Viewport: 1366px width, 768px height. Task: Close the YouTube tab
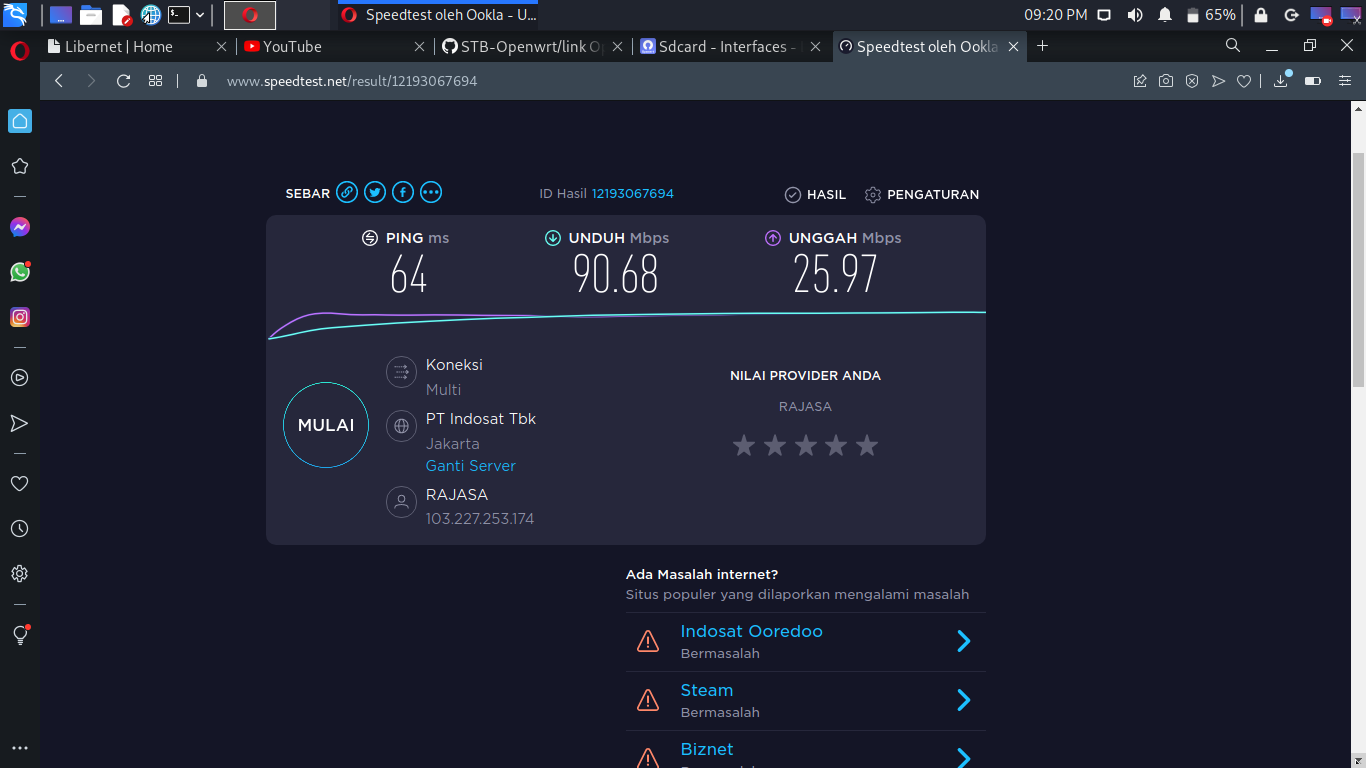tap(419, 46)
